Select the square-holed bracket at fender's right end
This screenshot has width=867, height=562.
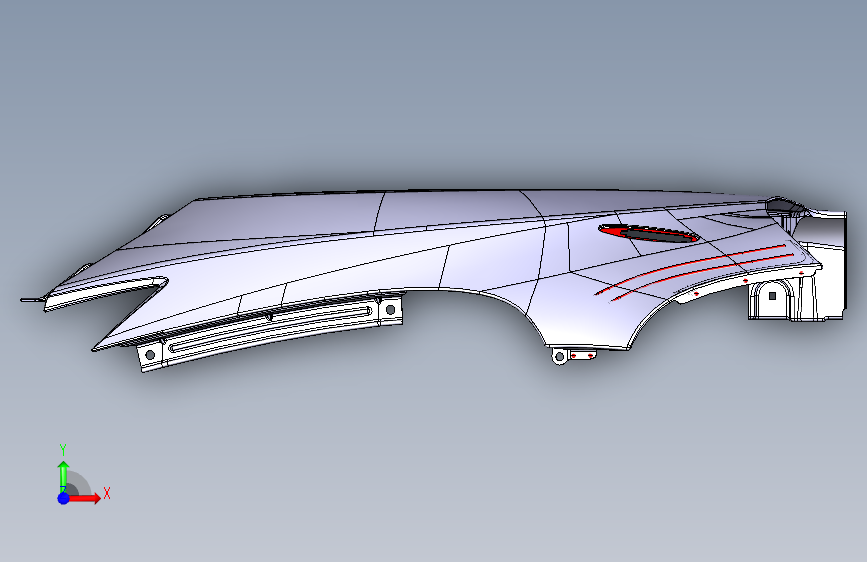[772, 299]
